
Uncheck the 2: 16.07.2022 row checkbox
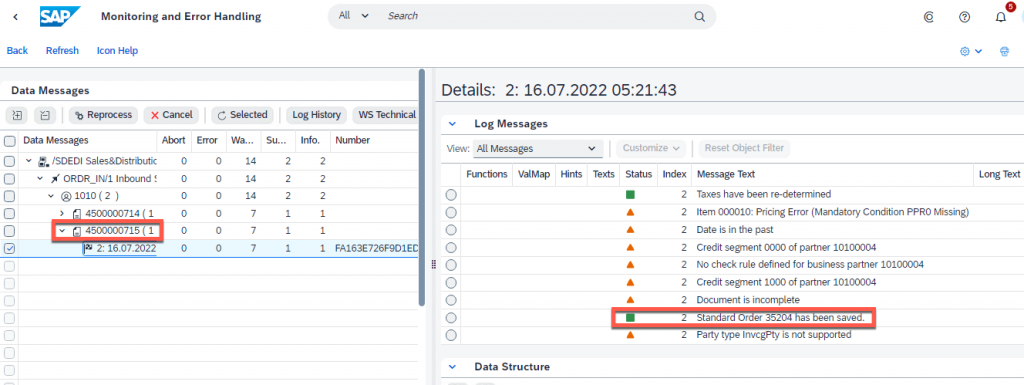pos(10,249)
